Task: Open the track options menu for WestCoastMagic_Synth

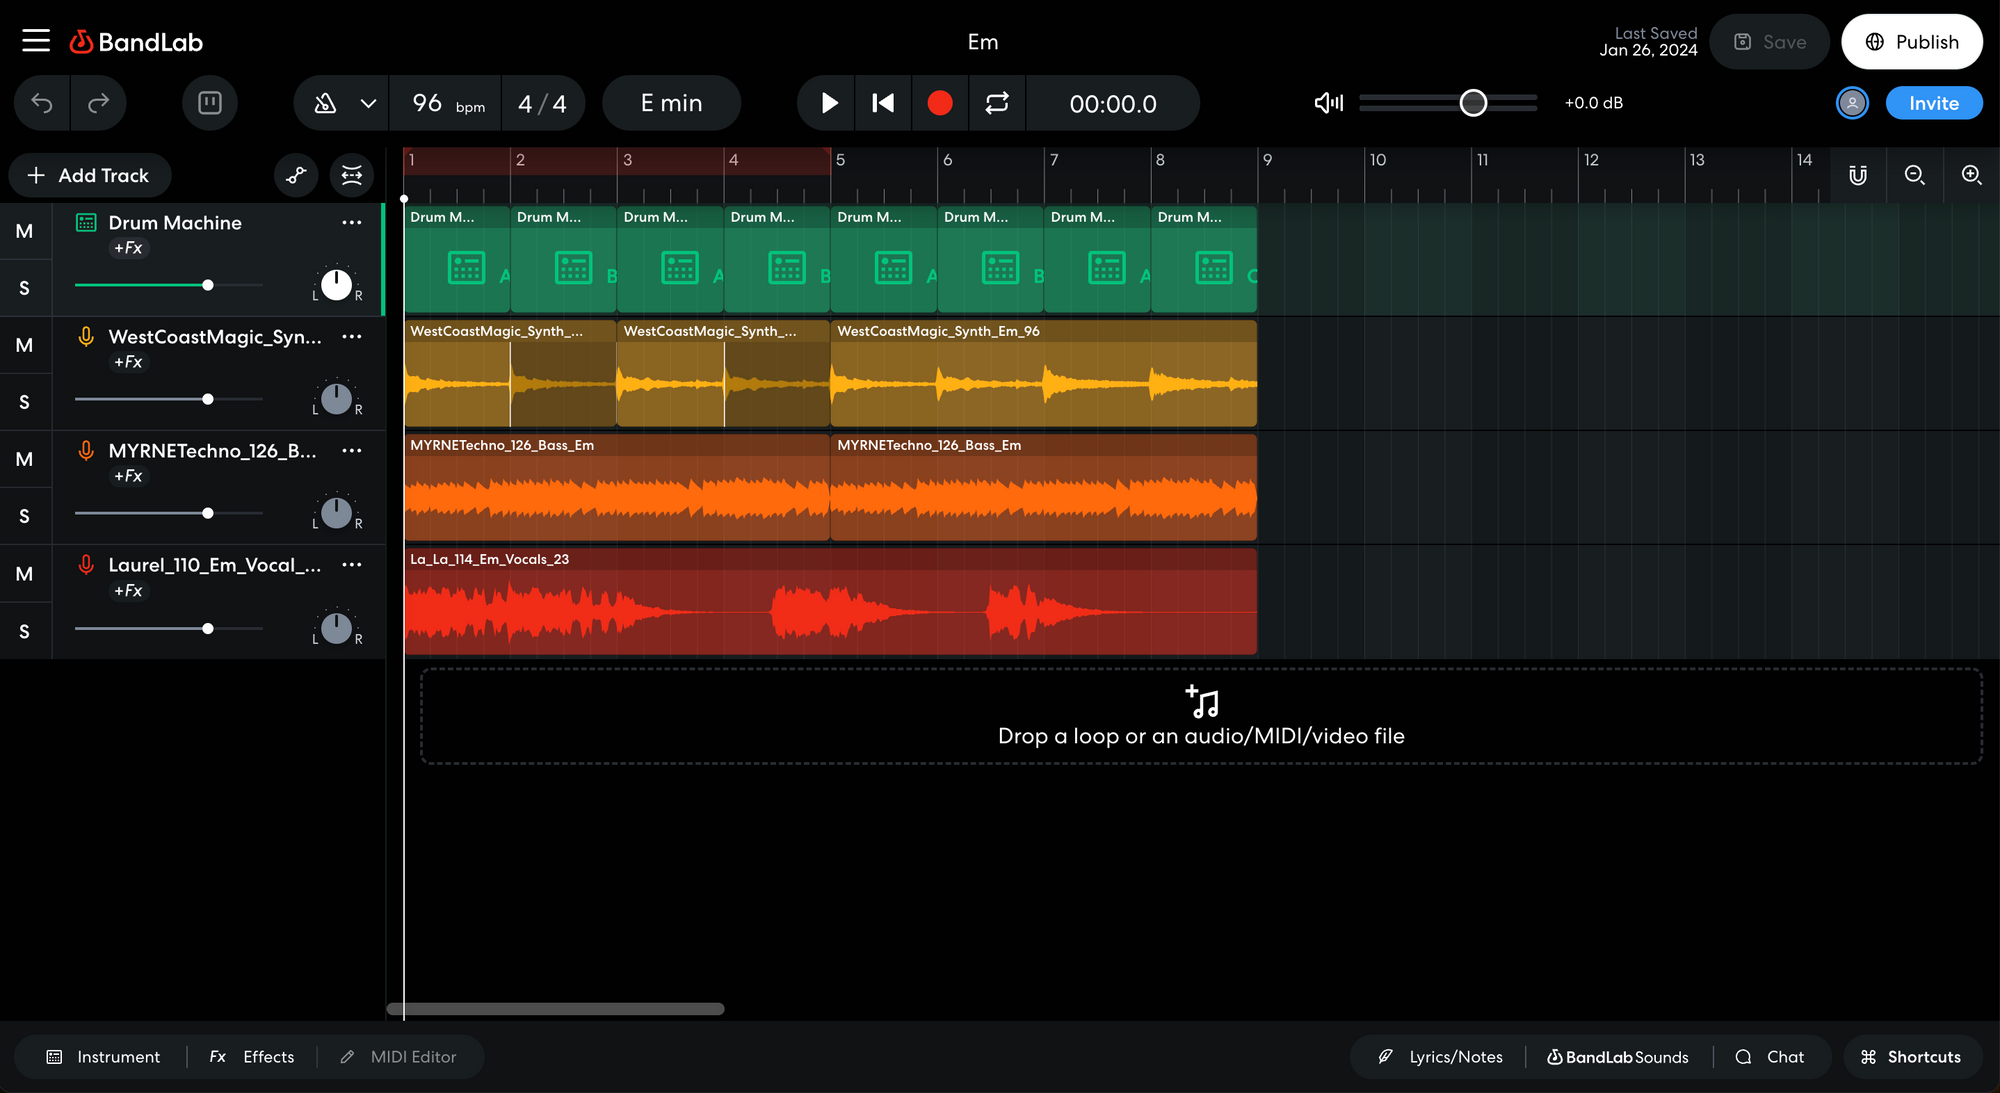Action: (x=352, y=337)
